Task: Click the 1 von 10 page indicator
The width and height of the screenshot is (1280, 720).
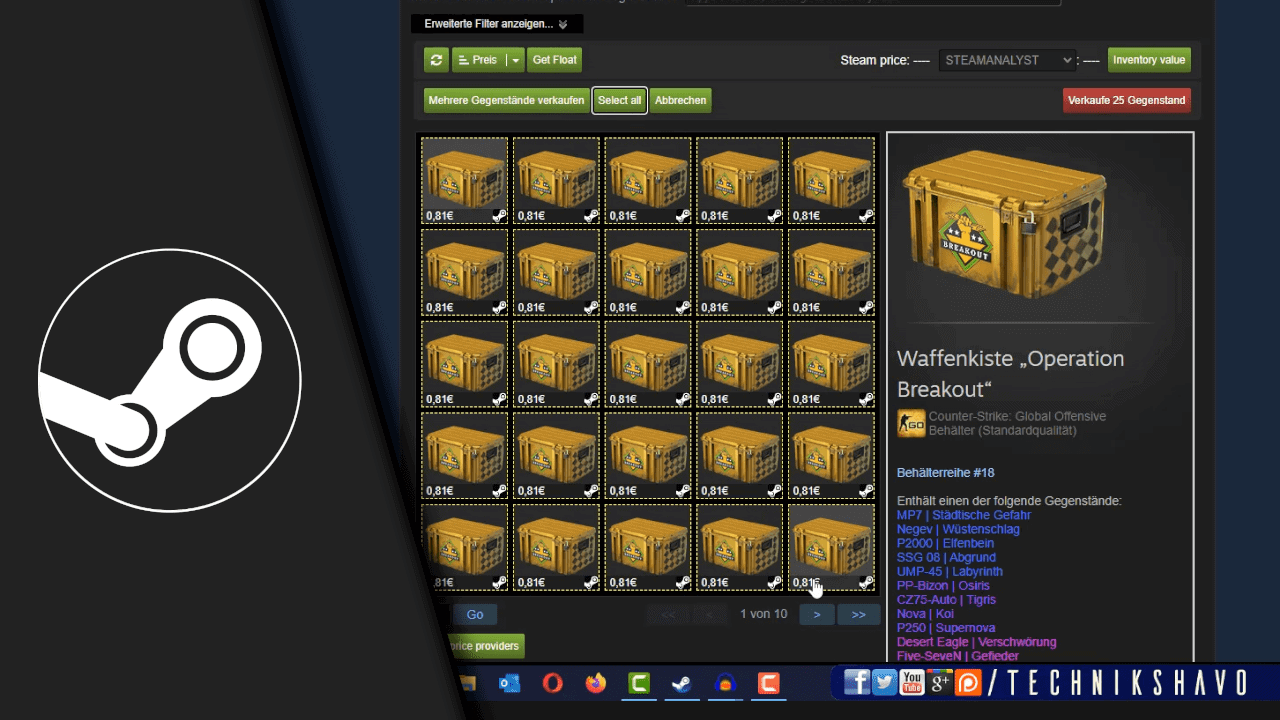Action: coord(763,614)
